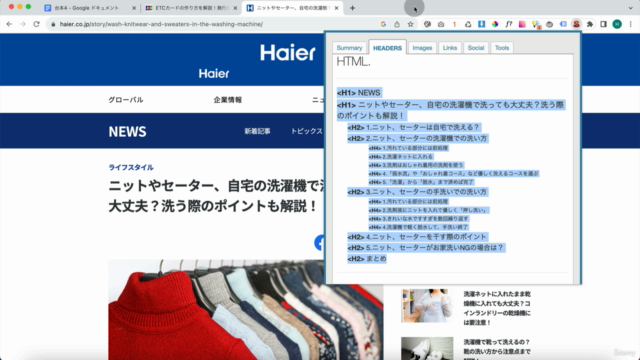Open the green profile avatar
Image resolution: width=640 pixels, height=360 pixels.
tap(617, 24)
